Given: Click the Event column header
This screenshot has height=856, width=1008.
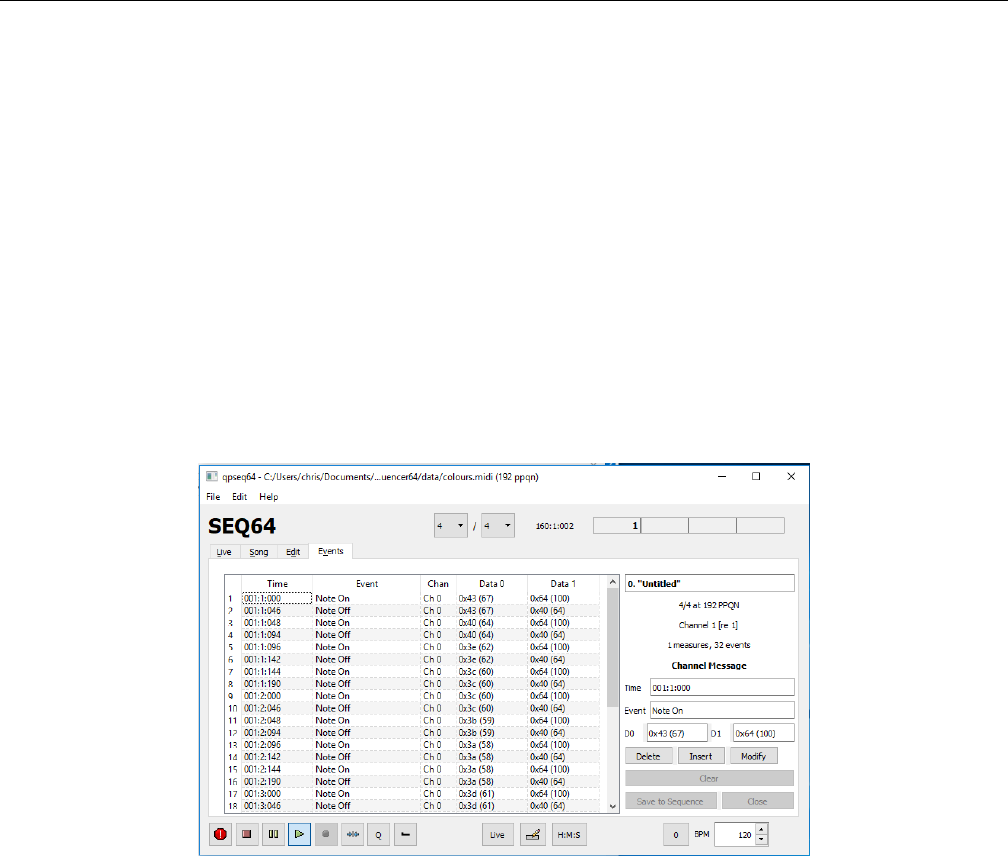Looking at the screenshot, I should [366, 584].
